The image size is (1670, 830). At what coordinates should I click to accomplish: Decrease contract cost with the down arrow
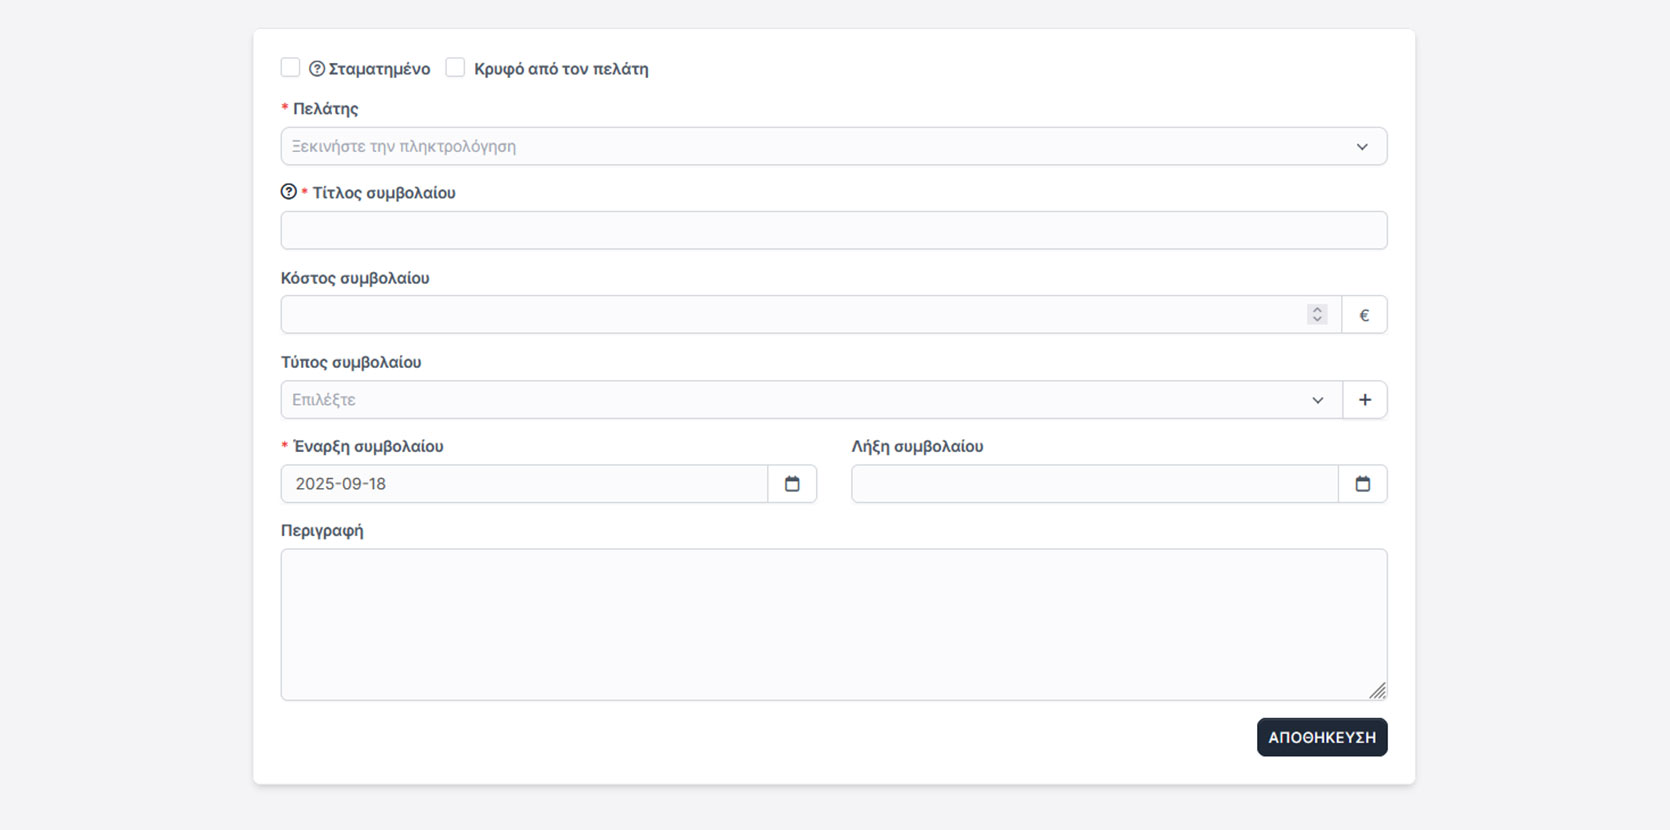[1317, 319]
